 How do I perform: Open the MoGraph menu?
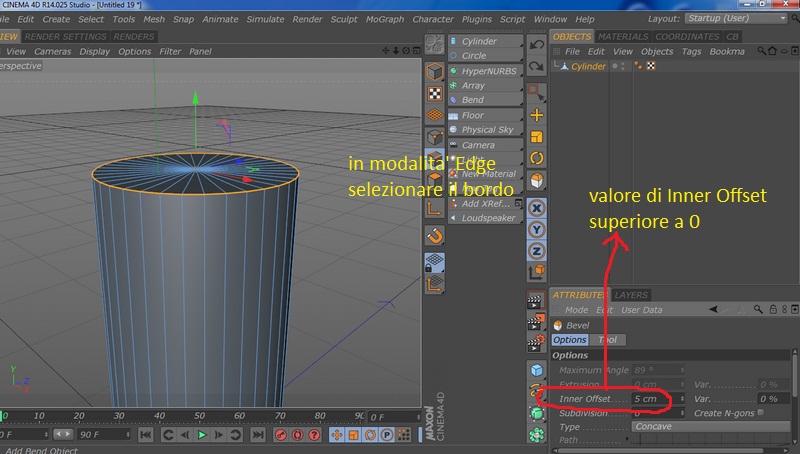tap(385, 19)
